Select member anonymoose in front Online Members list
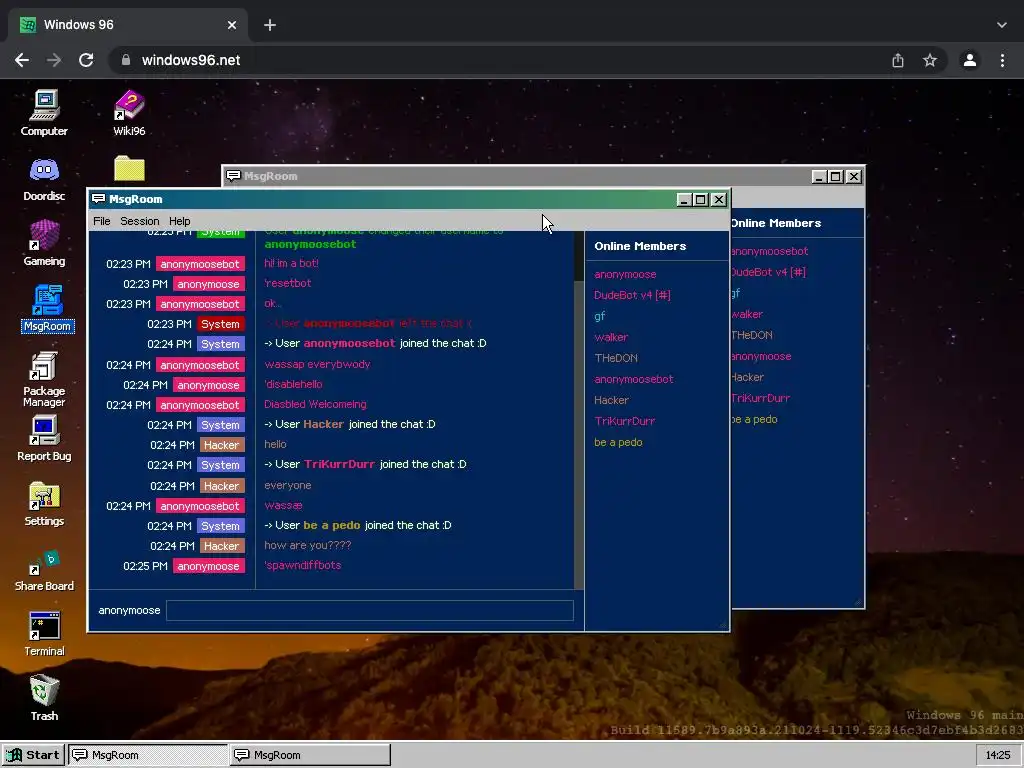The image size is (1024, 768). [x=625, y=274]
